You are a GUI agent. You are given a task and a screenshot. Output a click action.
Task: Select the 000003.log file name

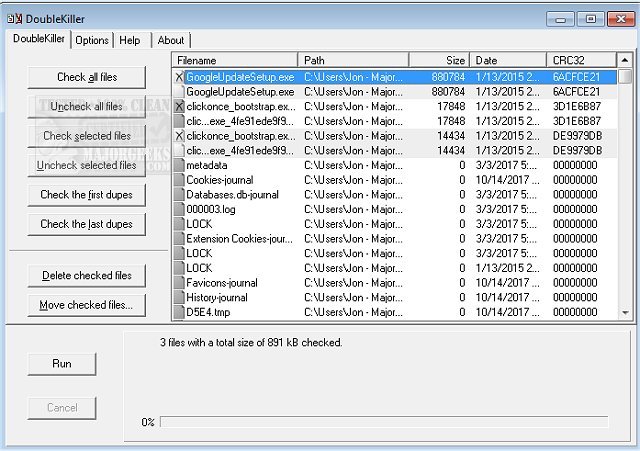click(211, 209)
